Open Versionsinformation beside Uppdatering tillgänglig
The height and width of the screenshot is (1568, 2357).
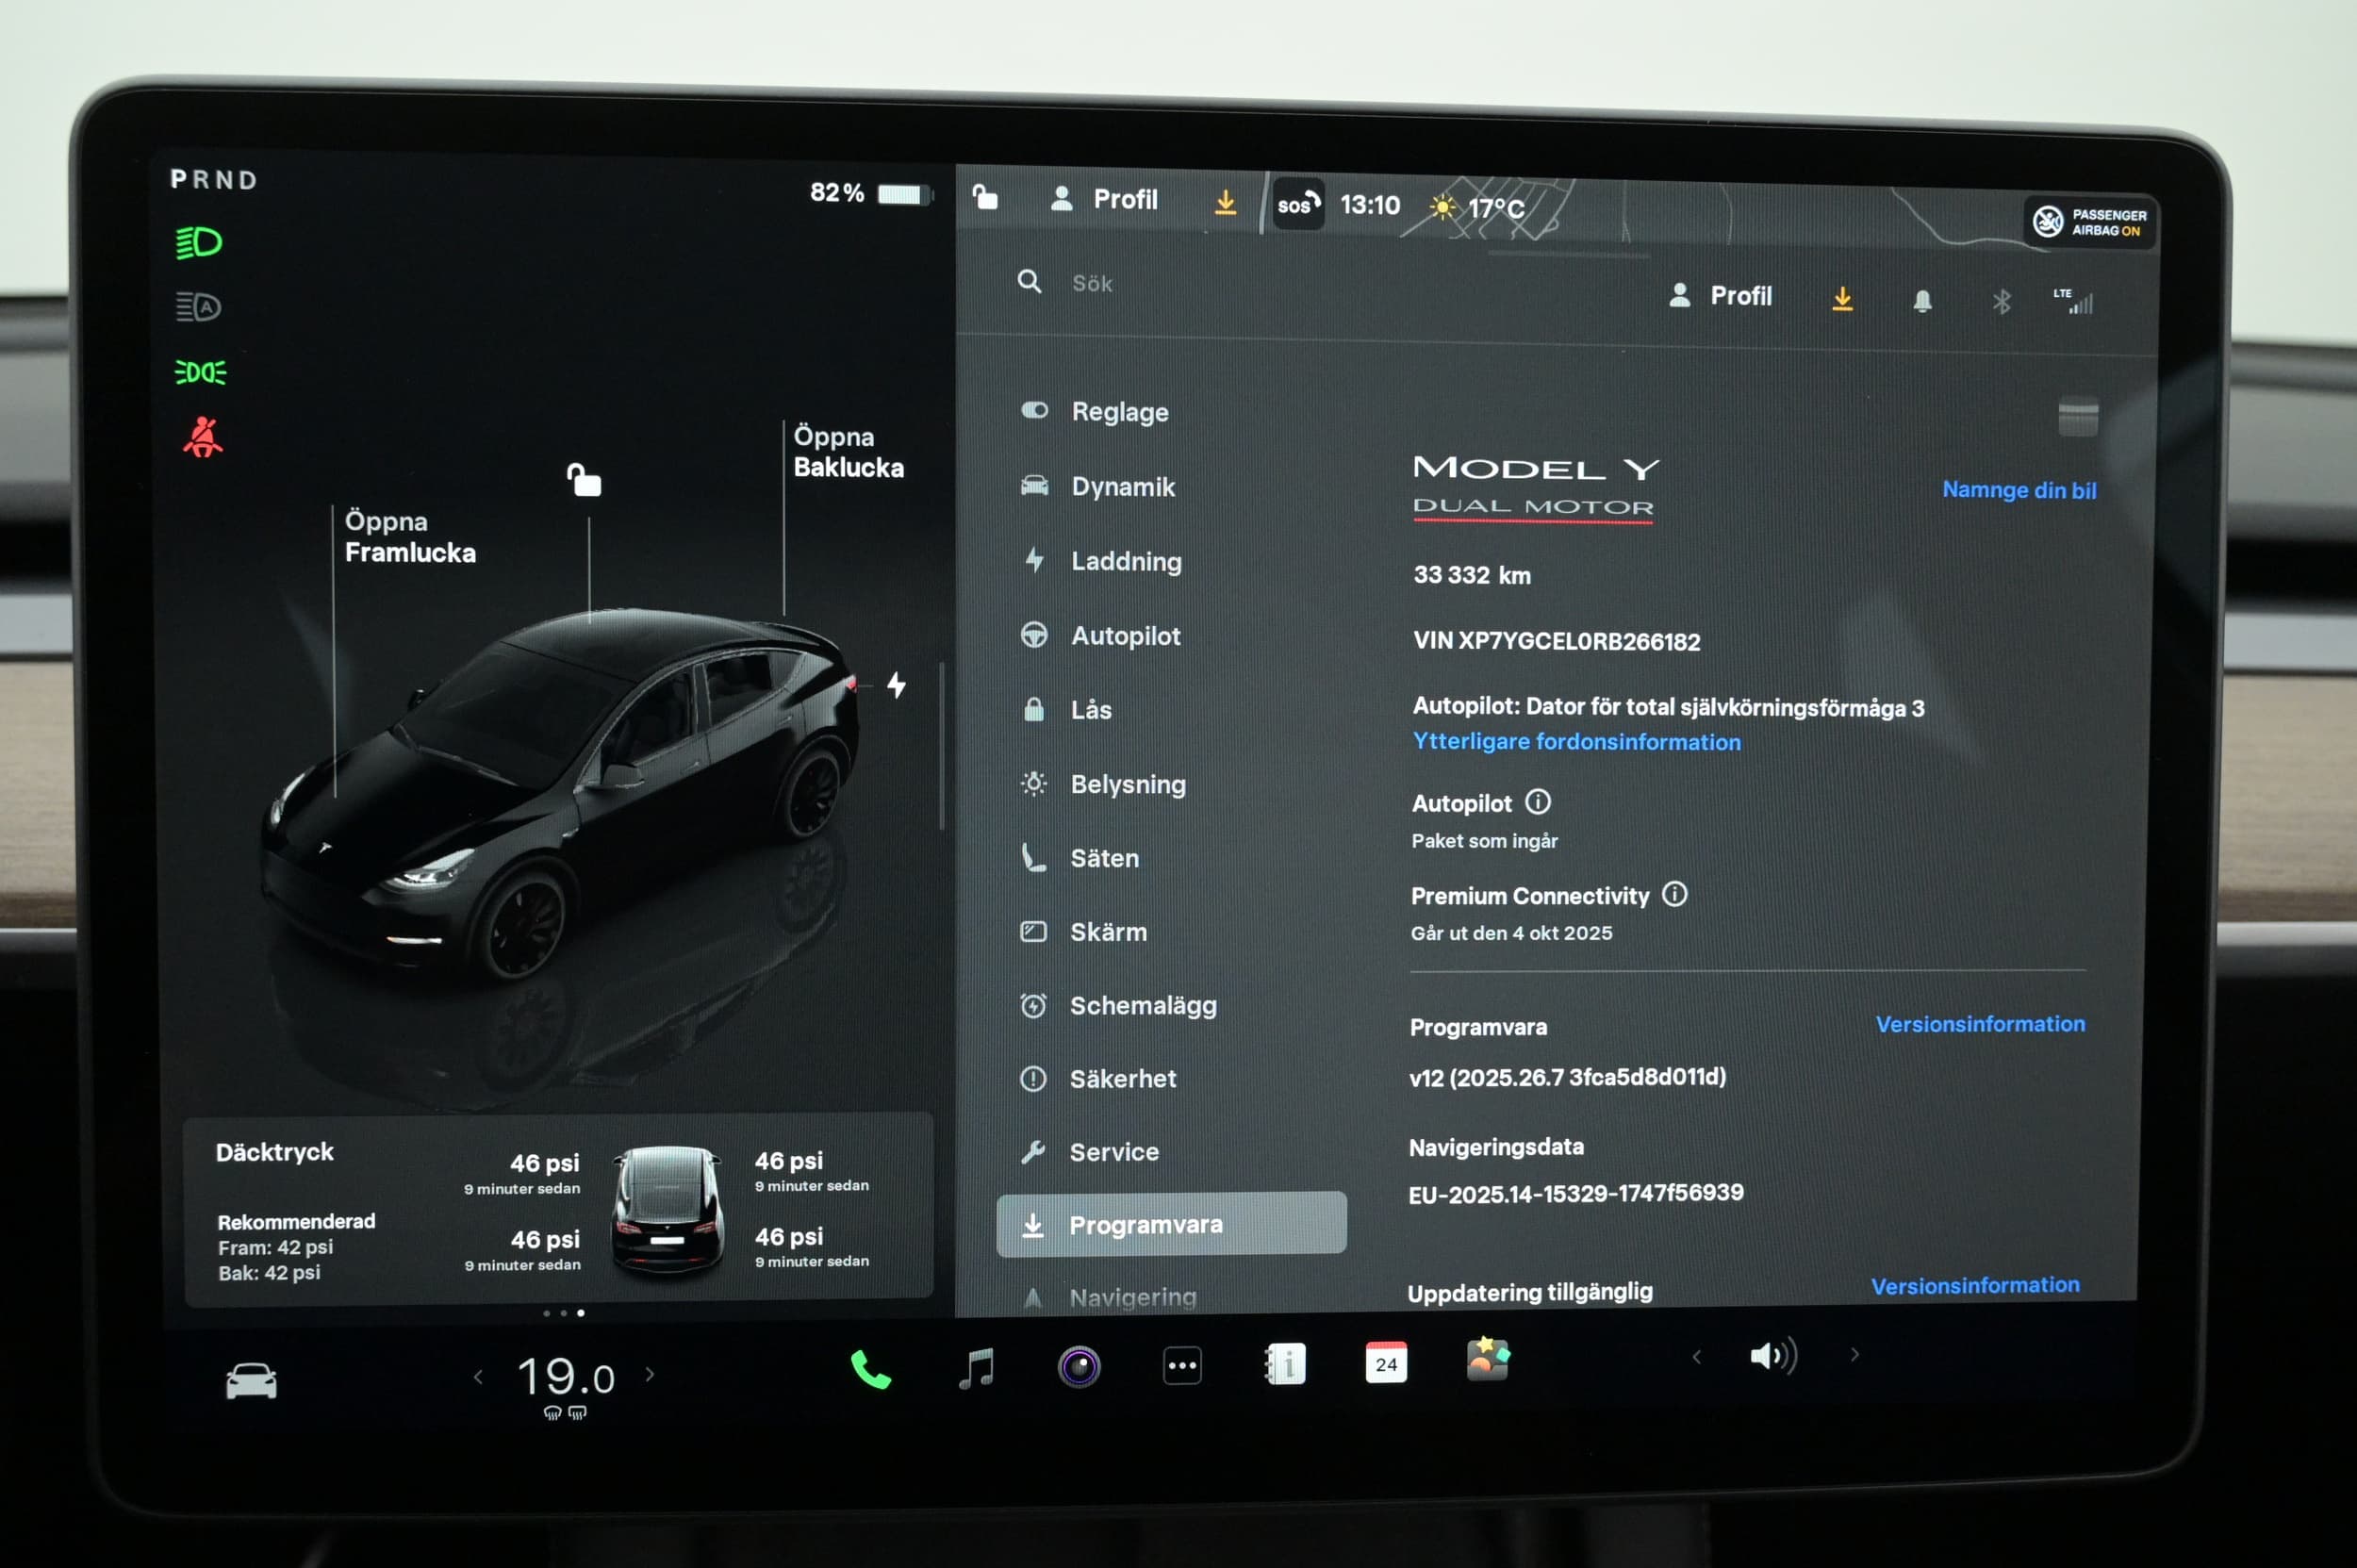[x=1975, y=1286]
